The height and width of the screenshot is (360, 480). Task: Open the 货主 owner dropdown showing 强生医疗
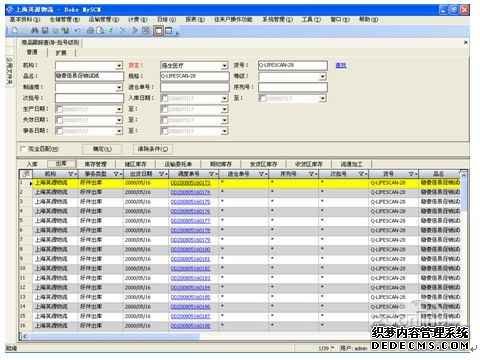coord(225,66)
